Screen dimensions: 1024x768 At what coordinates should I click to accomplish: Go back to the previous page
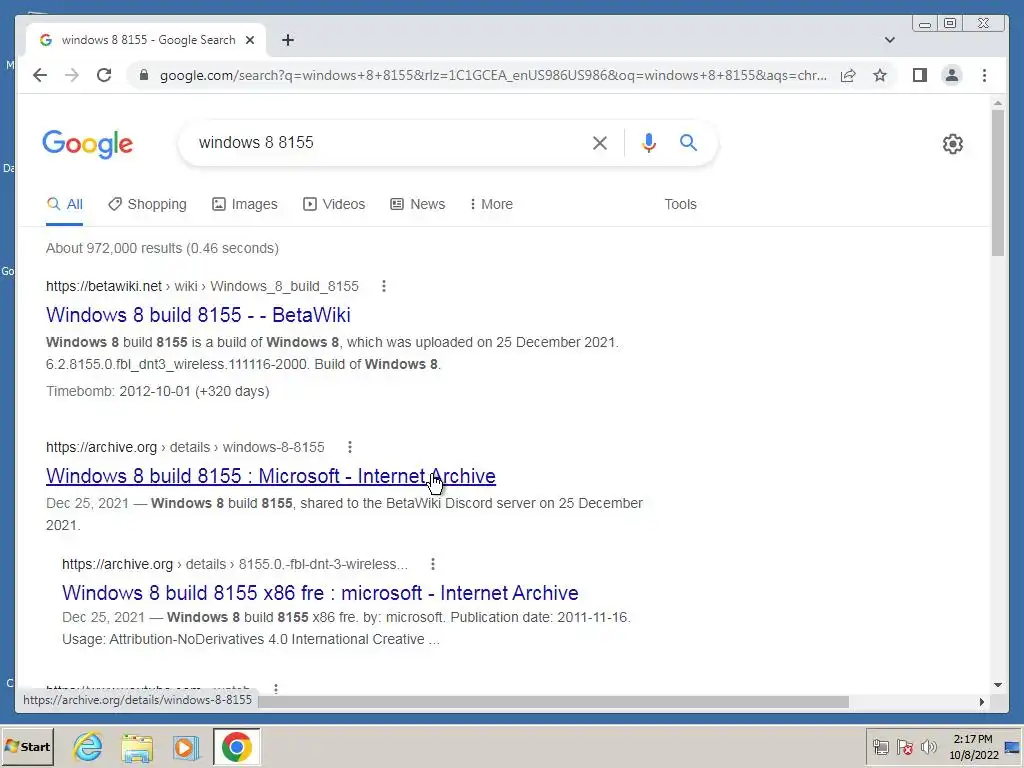[x=40, y=75]
